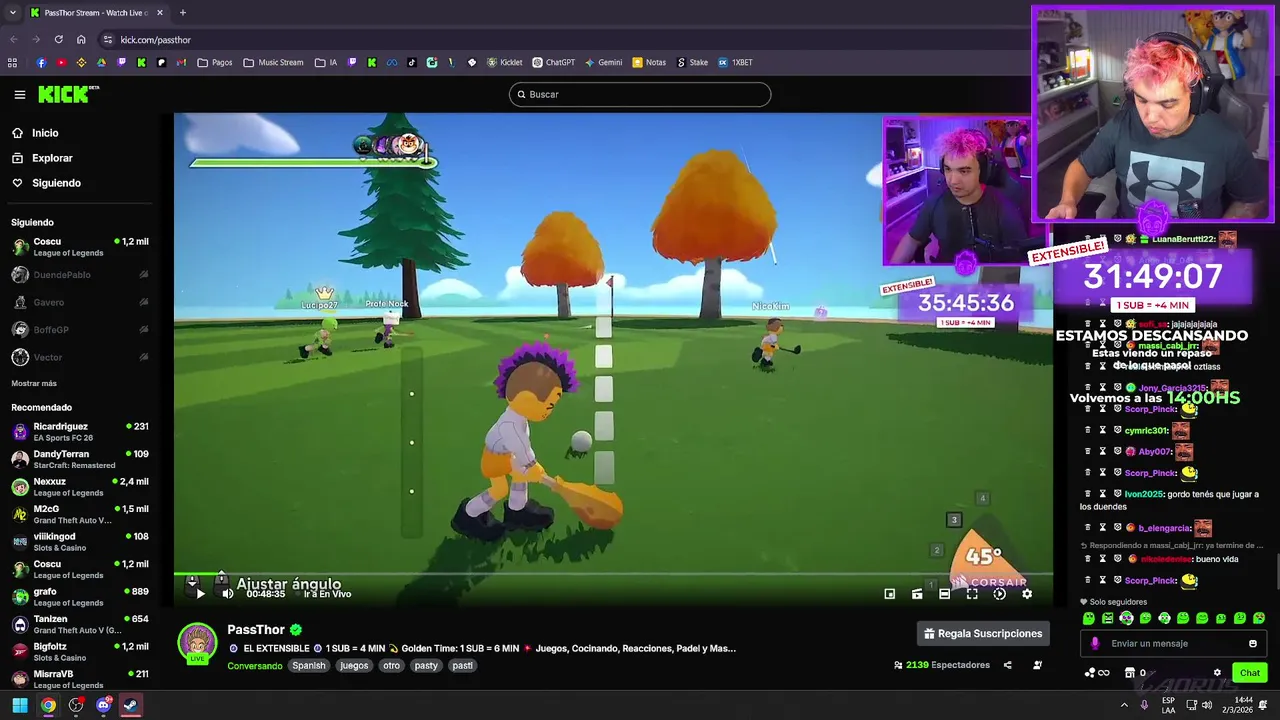Open the IA bookmark folder

point(326,62)
